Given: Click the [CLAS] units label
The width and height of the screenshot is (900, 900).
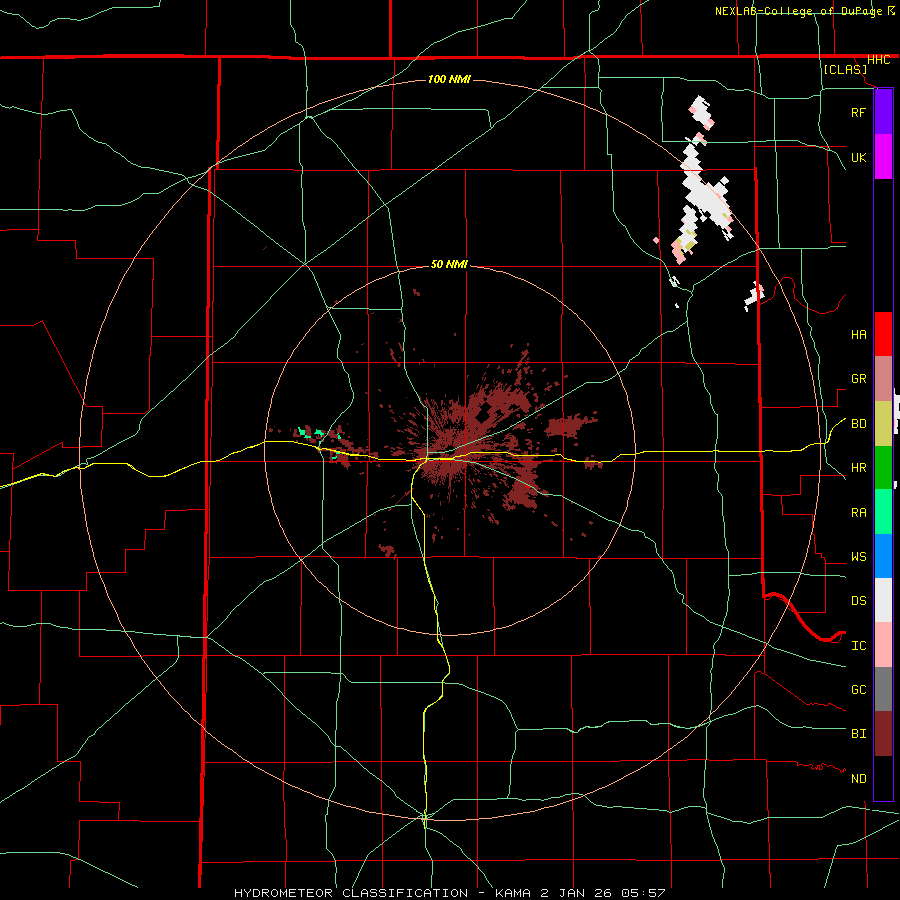Looking at the screenshot, I should (x=845, y=69).
